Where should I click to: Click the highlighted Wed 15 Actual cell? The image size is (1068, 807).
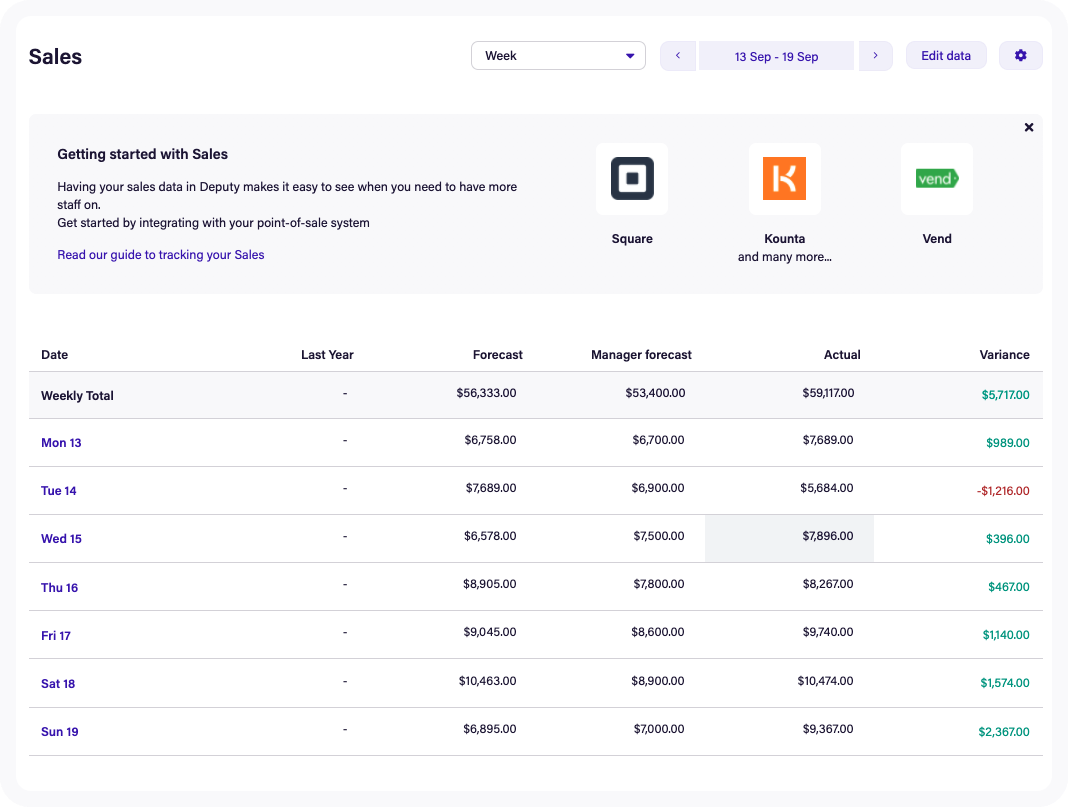point(789,538)
